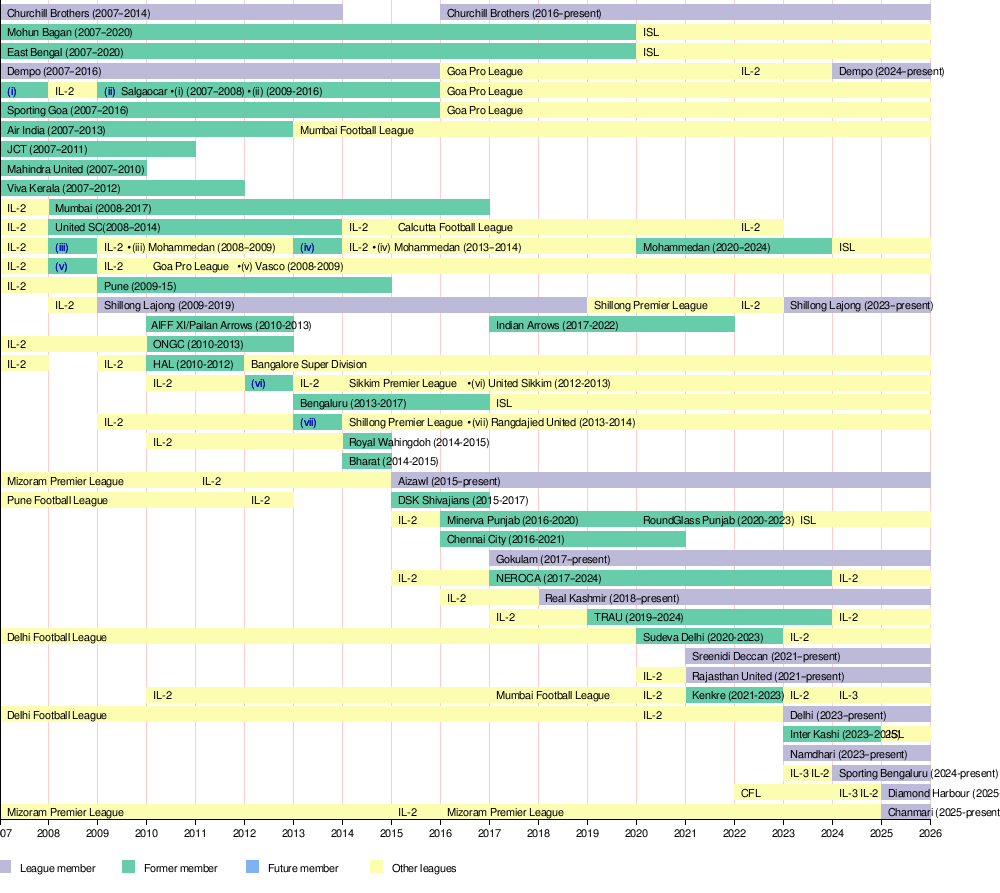
Task: Open the (v) Vasco footnote link
Action: [61, 267]
